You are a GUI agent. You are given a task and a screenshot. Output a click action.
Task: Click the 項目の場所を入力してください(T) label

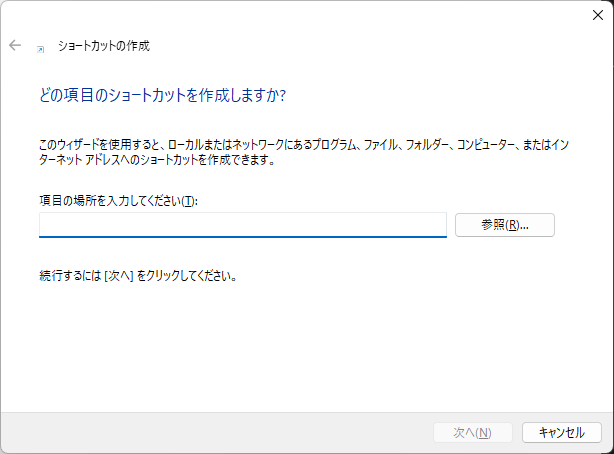[x=118, y=201]
